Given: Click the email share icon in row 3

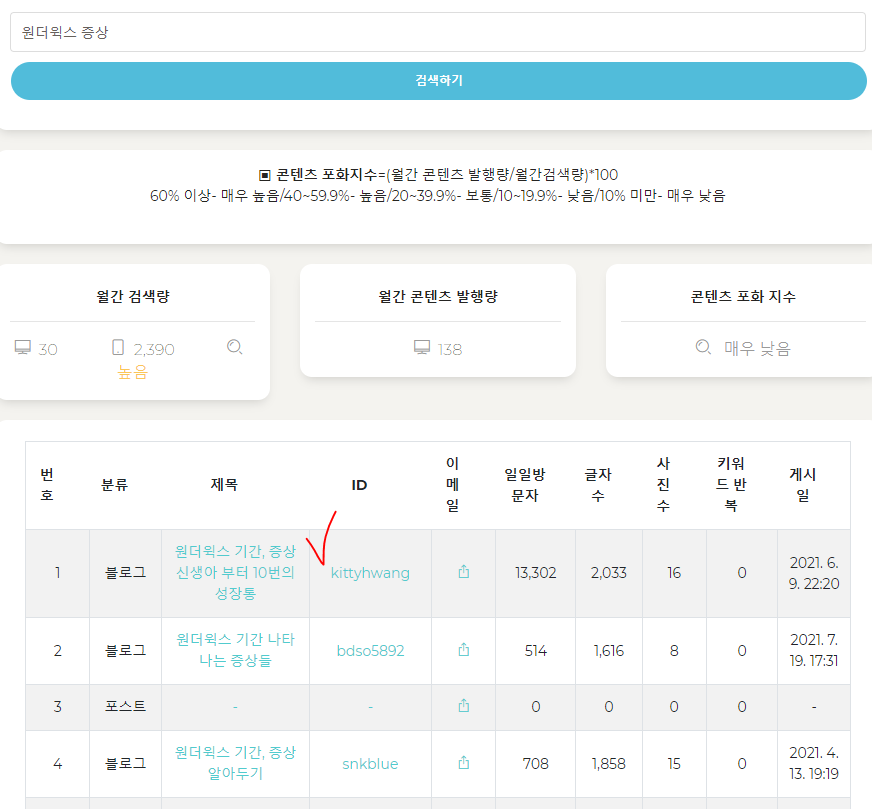Looking at the screenshot, I should pos(463,706).
